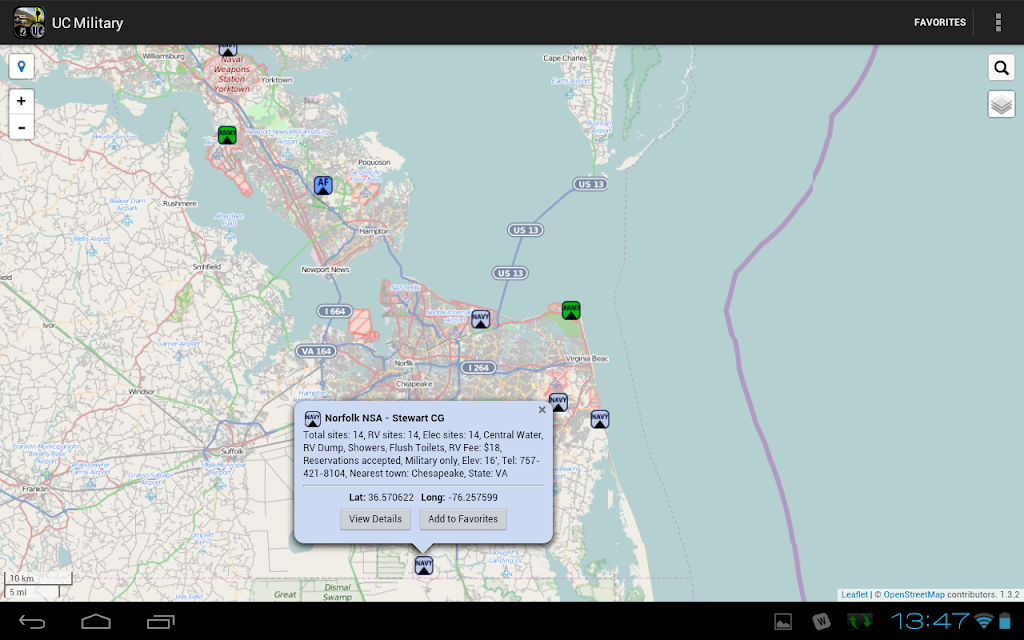Select the Navy marker on the coast south of Virginia Beach

[x=600, y=419]
